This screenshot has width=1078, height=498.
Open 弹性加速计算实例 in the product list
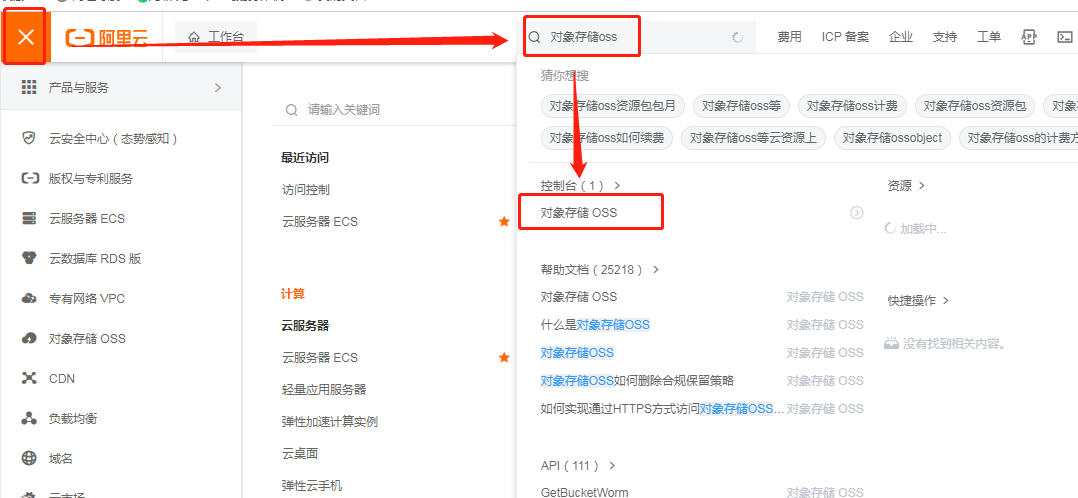tap(329, 422)
